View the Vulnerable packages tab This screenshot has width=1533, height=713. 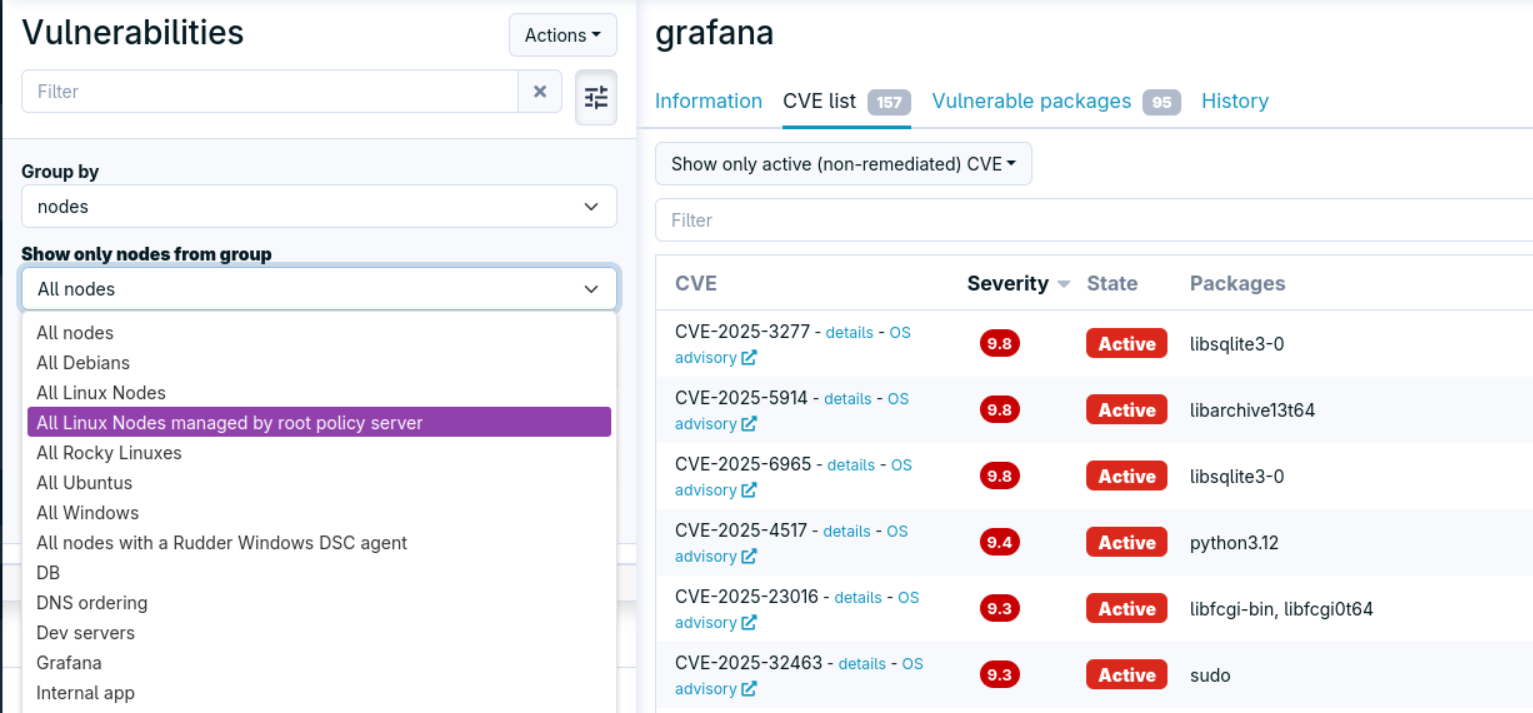(x=1030, y=101)
